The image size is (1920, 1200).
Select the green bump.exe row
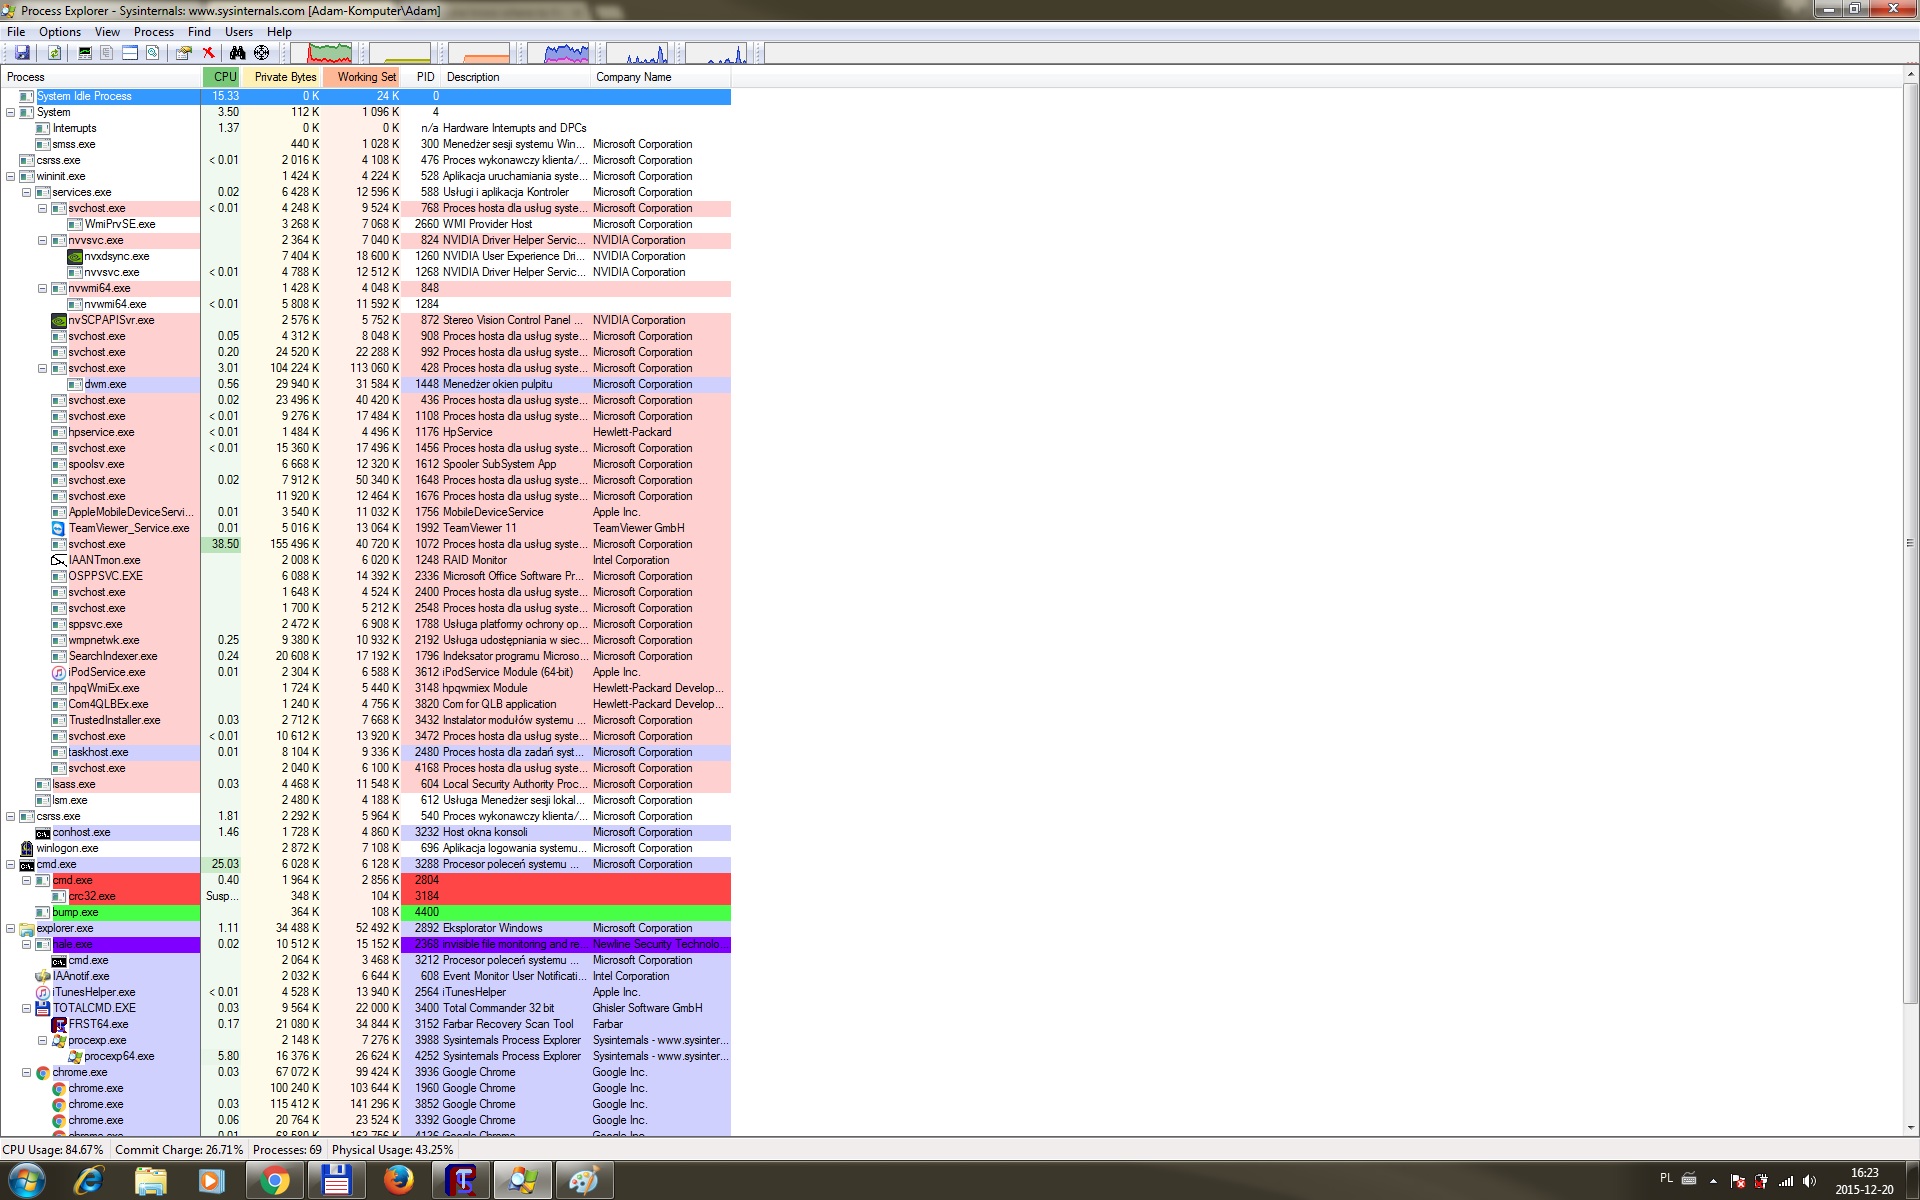[366, 912]
